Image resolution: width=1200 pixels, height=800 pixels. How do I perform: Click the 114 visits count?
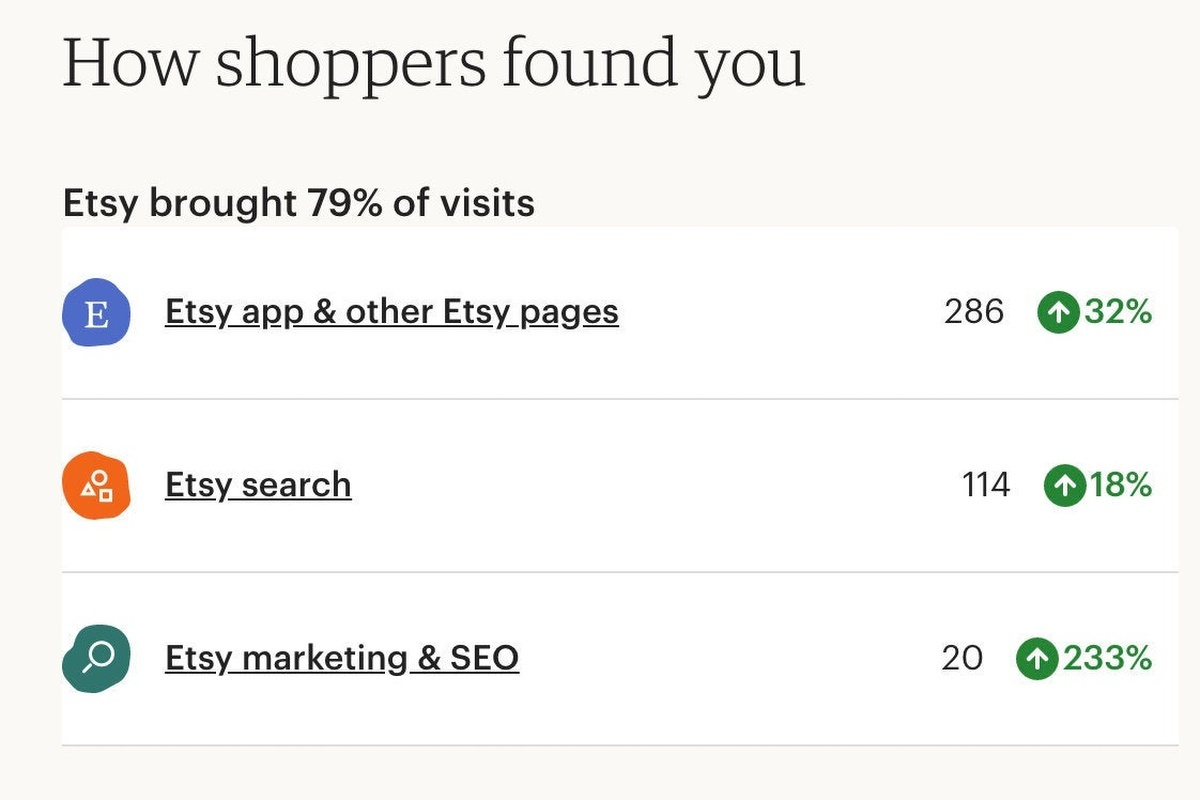[986, 486]
